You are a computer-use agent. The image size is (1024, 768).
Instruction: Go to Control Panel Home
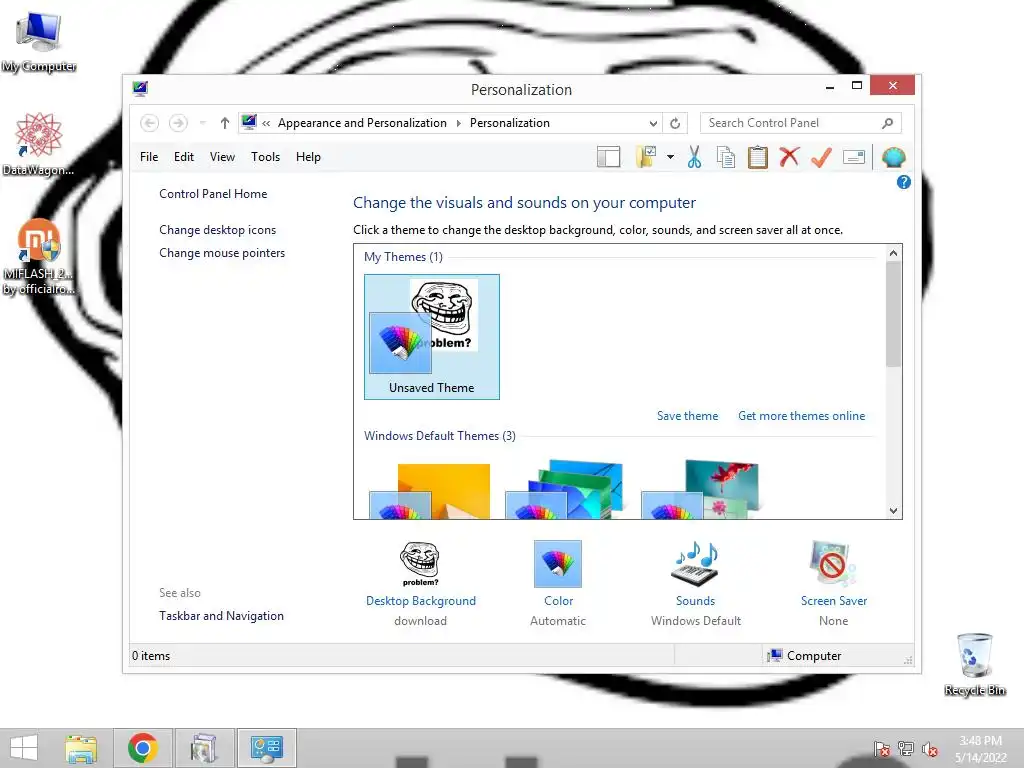pyautogui.click(x=213, y=194)
